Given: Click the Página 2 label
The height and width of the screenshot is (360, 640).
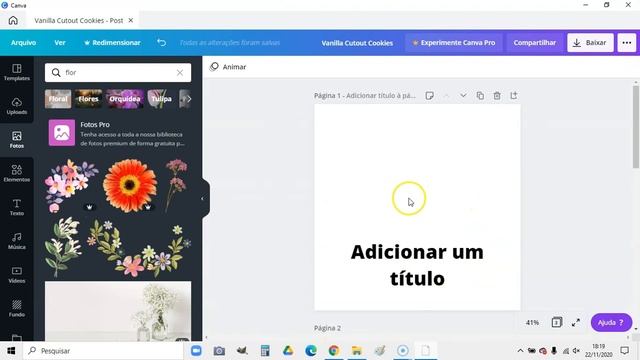Looking at the screenshot, I should (327, 328).
